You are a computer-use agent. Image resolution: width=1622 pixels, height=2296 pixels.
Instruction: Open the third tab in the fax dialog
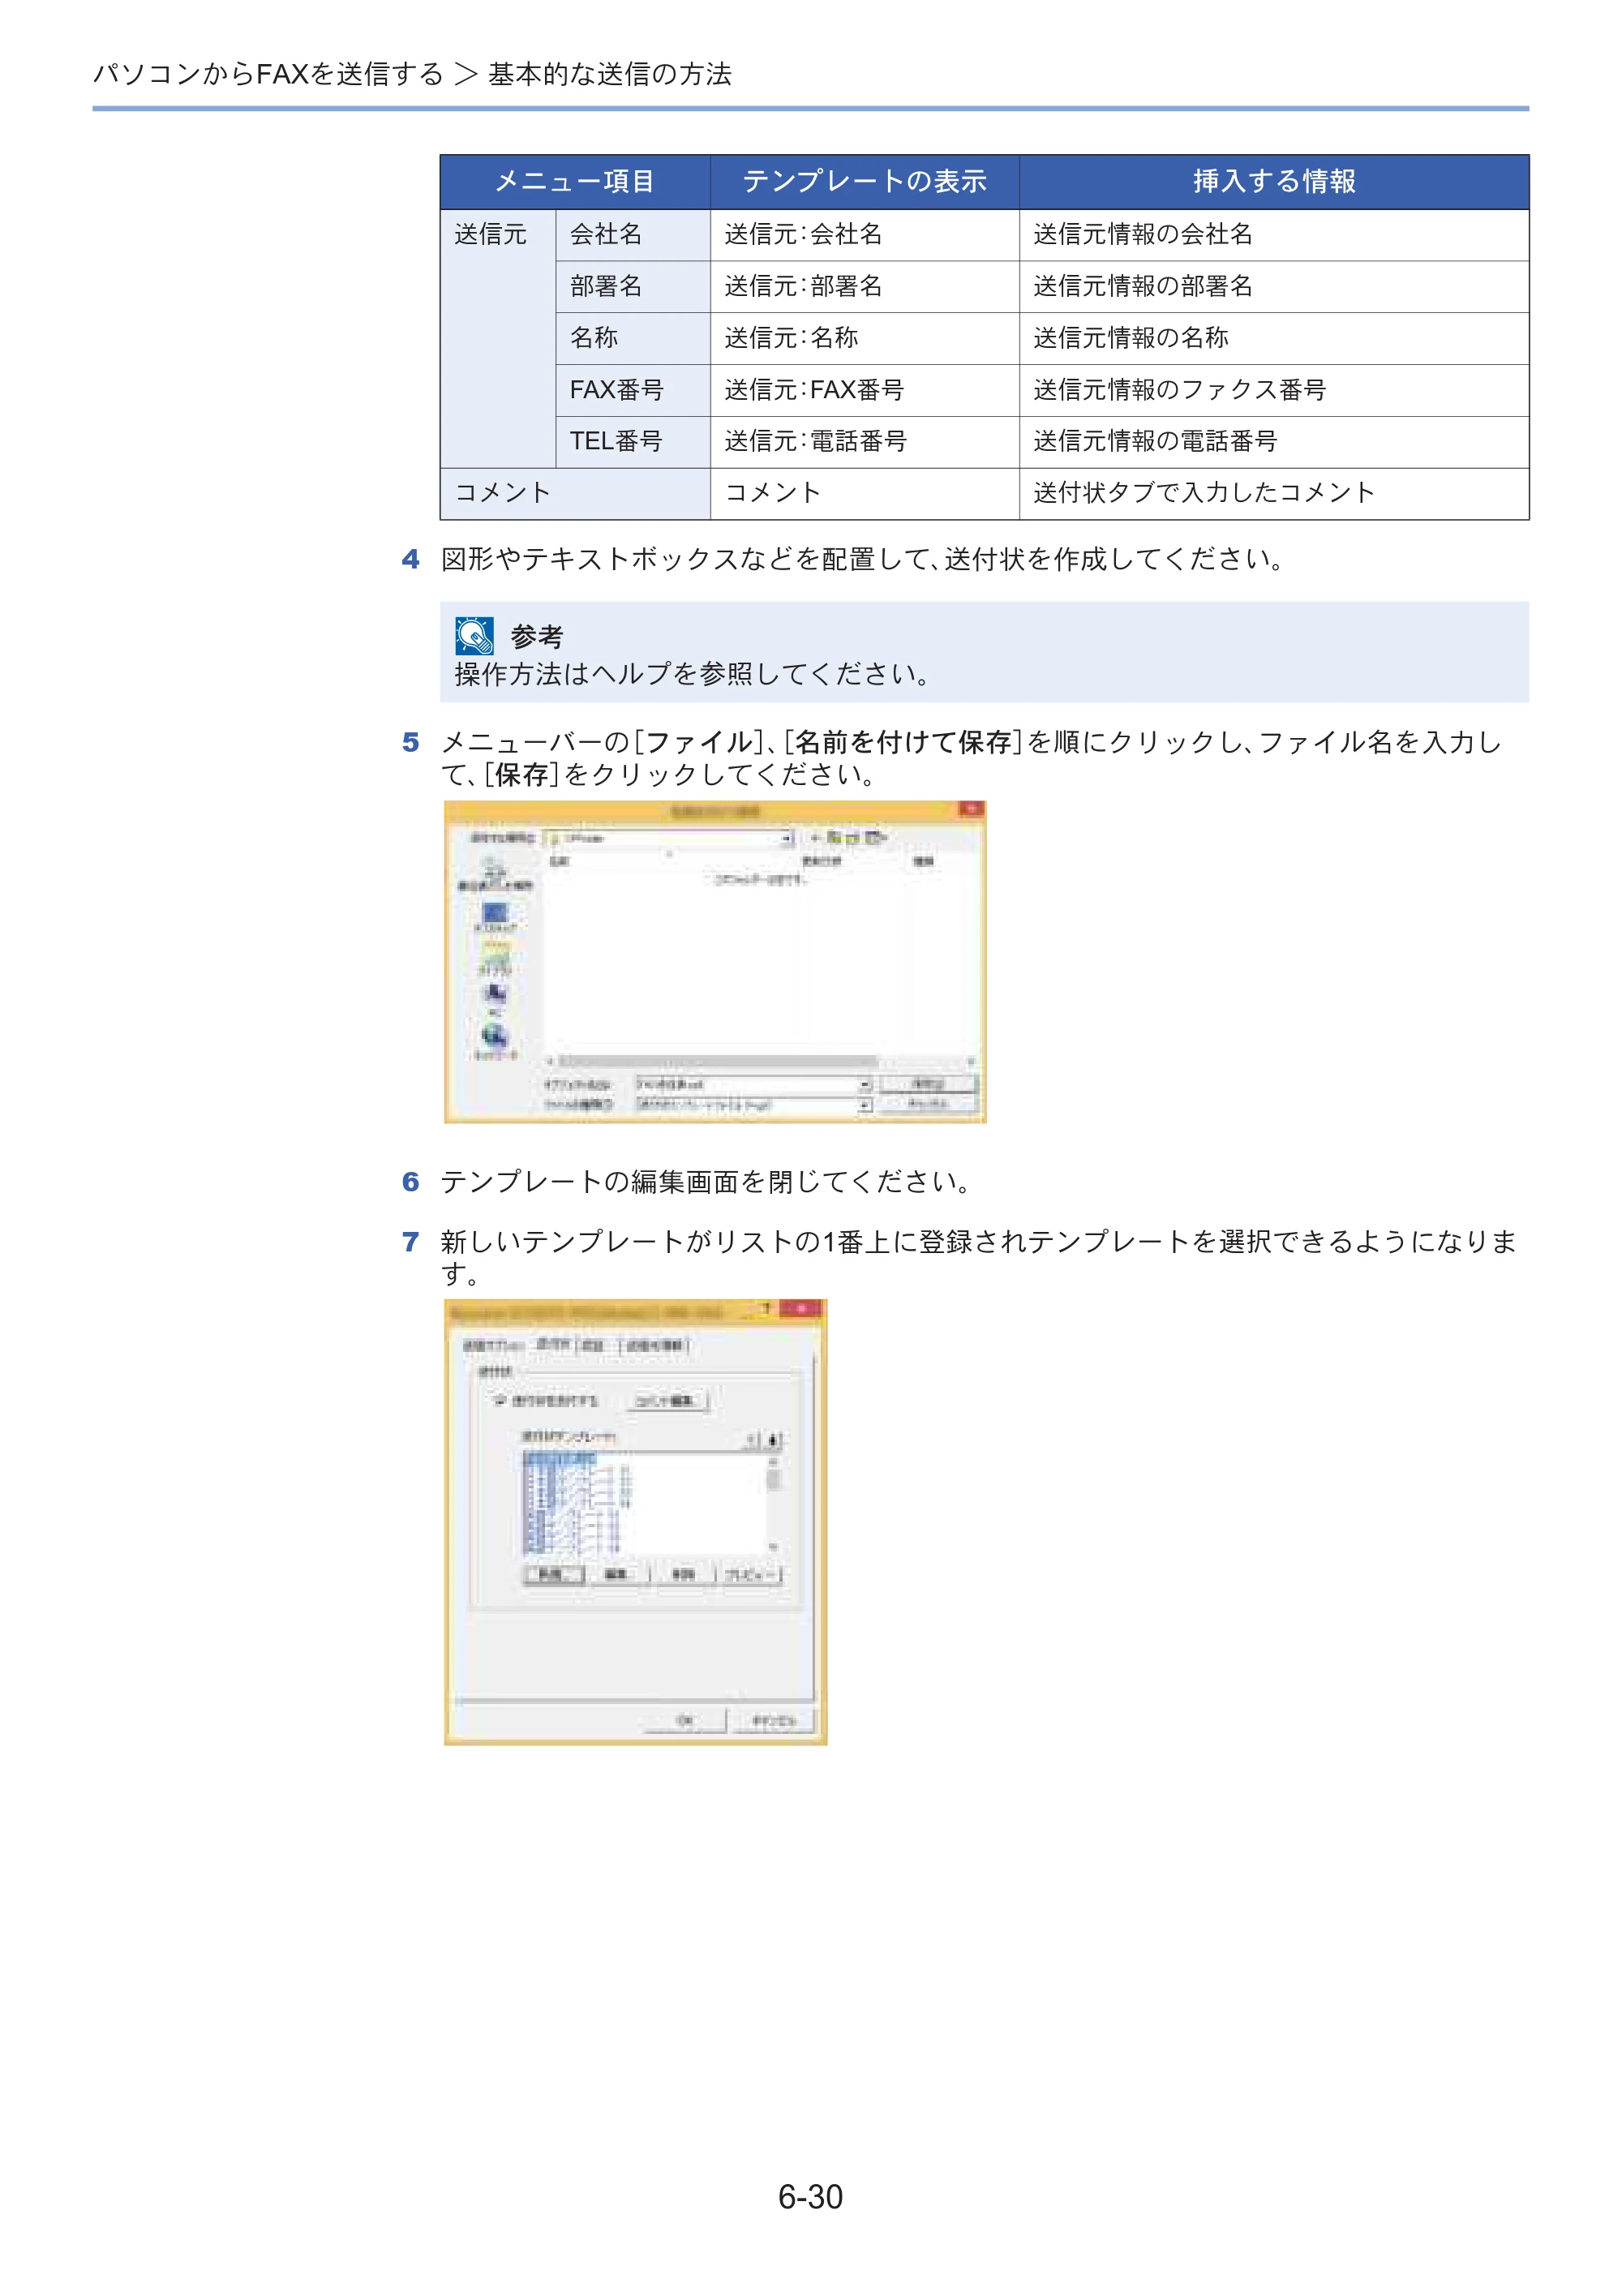pos(594,1346)
